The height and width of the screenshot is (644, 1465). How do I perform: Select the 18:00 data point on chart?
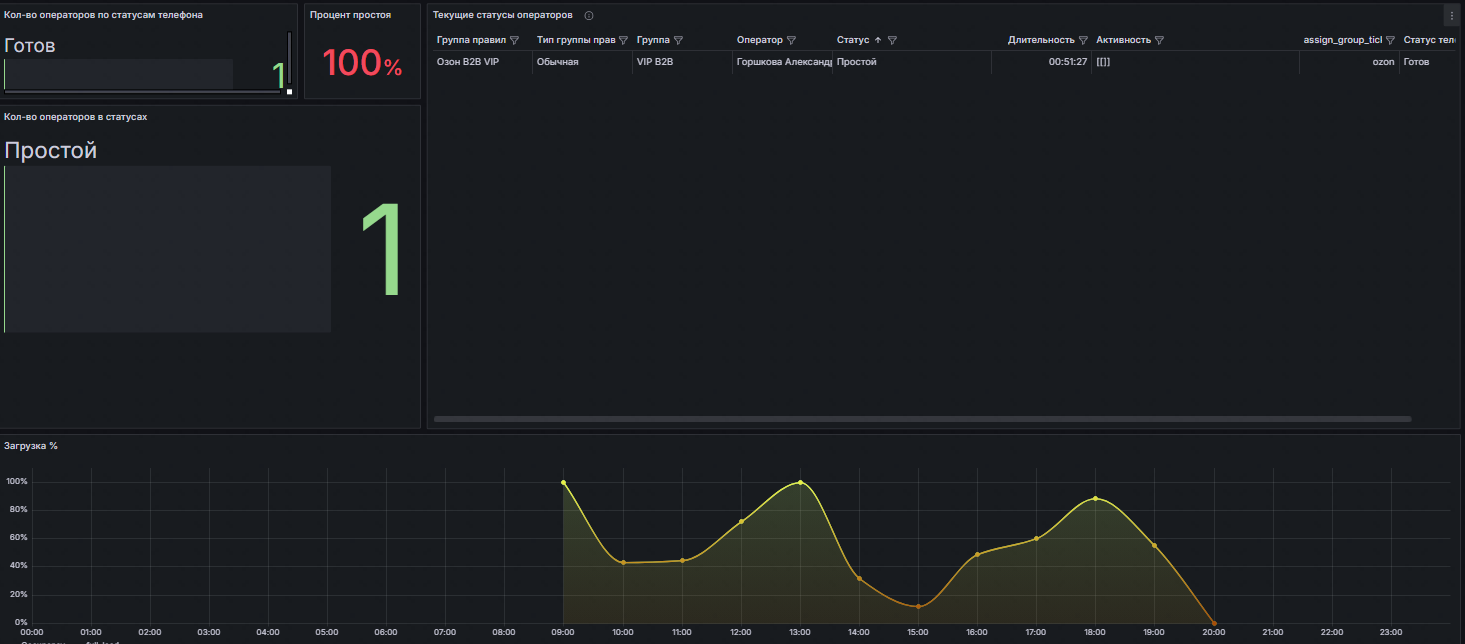click(1096, 498)
